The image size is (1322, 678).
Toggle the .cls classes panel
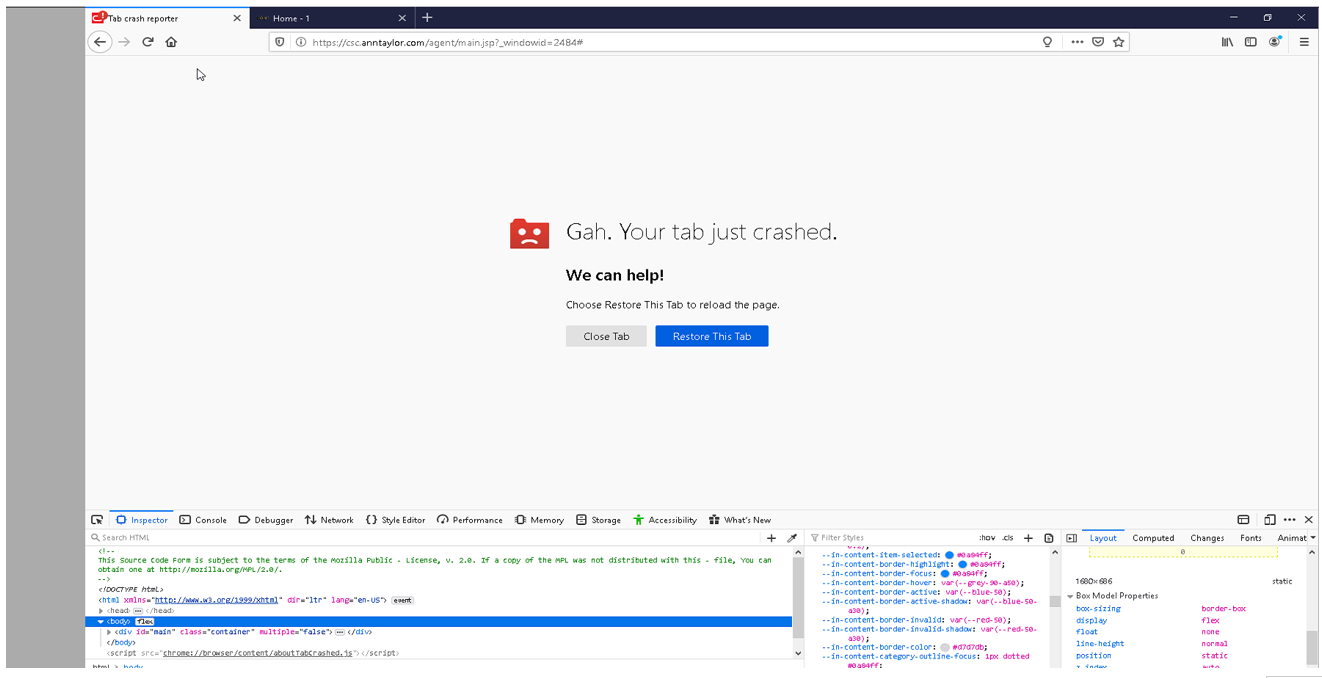pos(1008,538)
